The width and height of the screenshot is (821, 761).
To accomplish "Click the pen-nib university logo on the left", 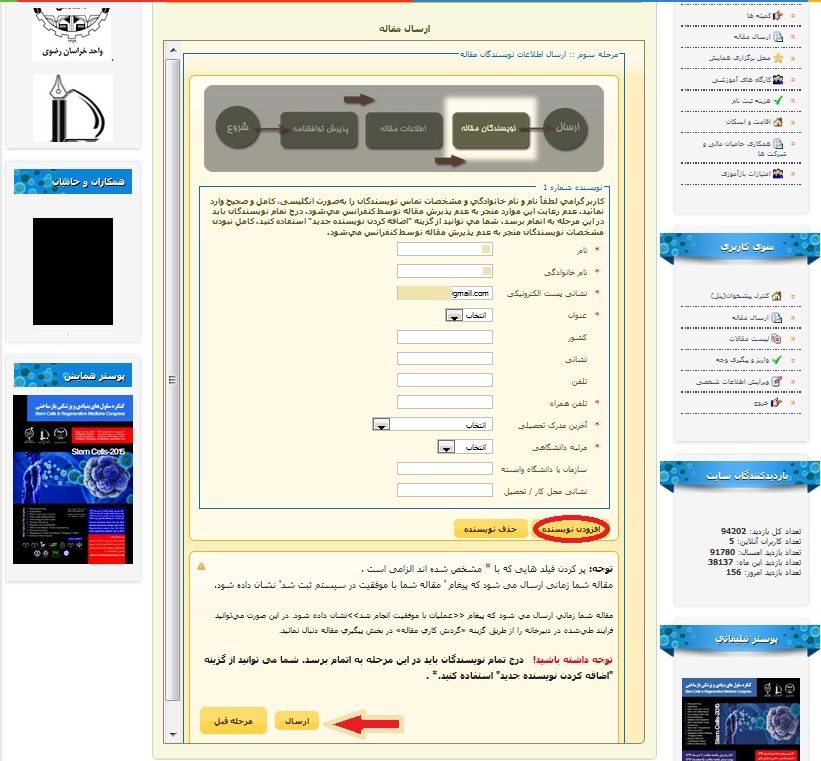I will (73, 108).
